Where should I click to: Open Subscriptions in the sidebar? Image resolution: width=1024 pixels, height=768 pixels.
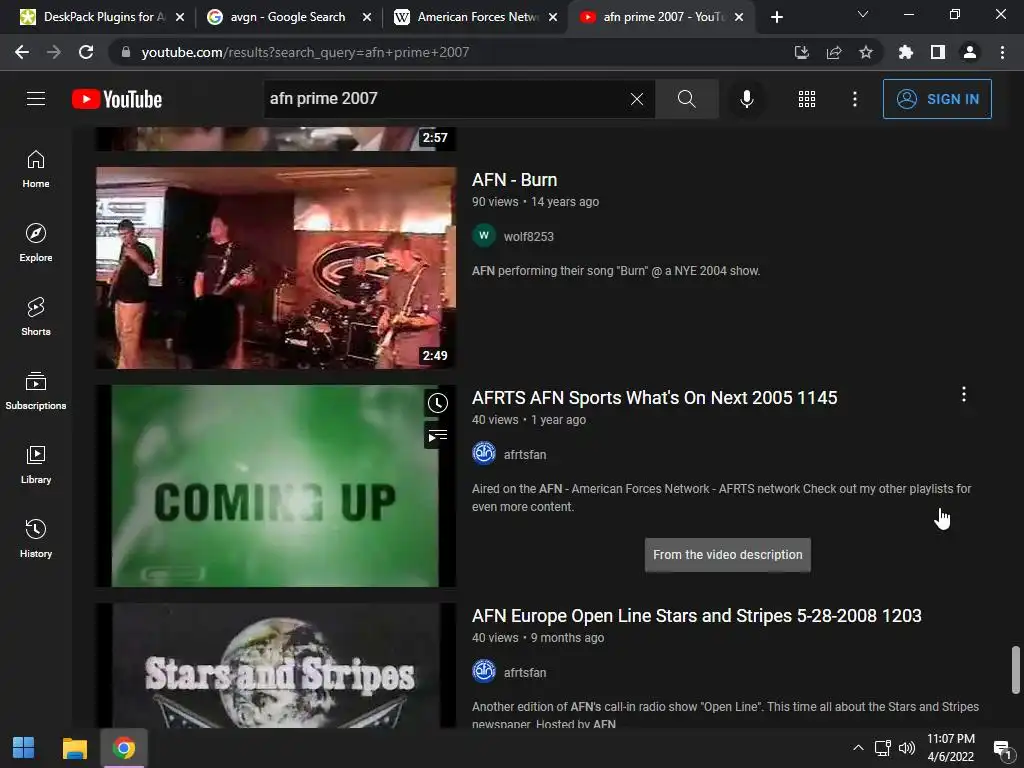pyautogui.click(x=36, y=390)
